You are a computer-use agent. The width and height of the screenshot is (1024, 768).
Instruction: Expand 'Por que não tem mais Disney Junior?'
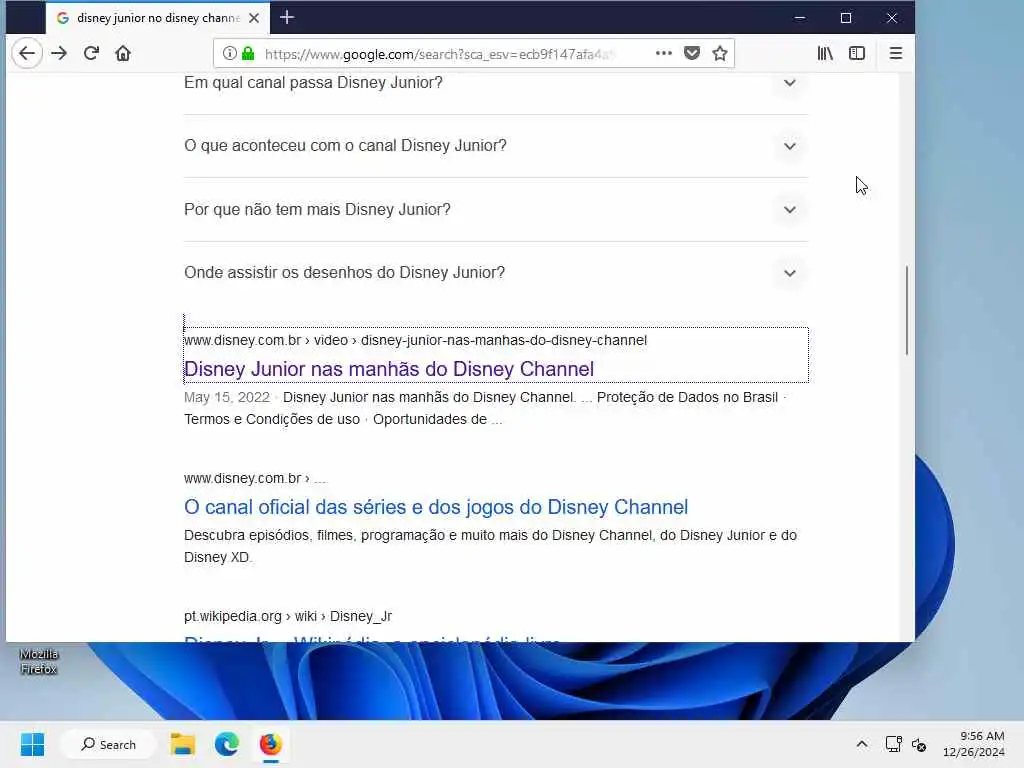496,210
